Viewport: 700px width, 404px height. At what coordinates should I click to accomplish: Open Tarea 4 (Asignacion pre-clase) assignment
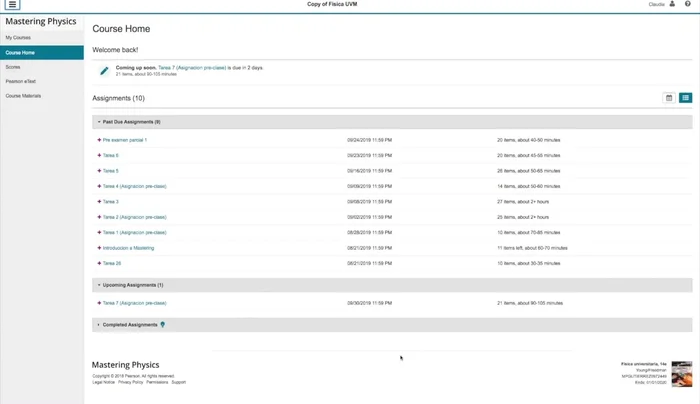pos(134,186)
